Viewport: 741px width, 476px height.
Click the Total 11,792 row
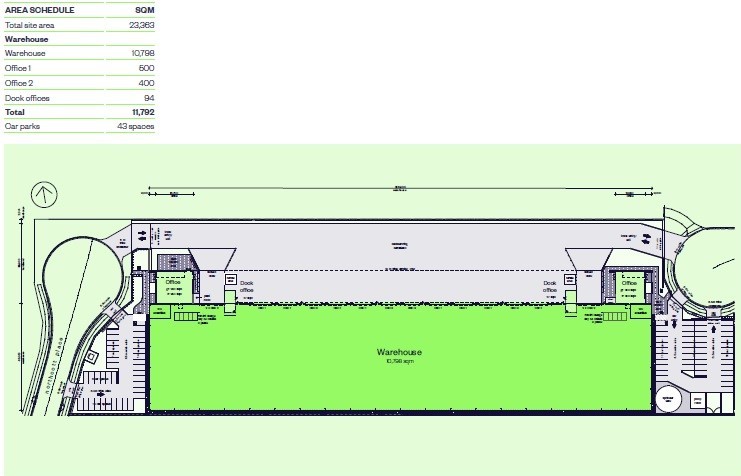point(79,112)
